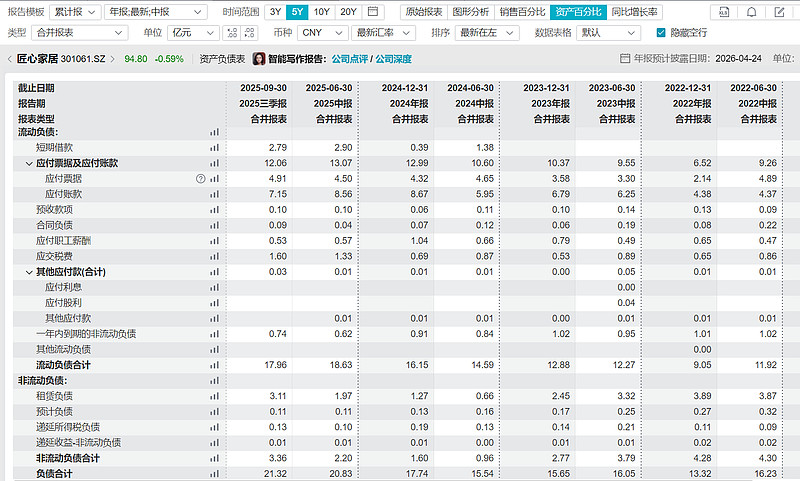Select the 同比增长率 tab

[635, 12]
